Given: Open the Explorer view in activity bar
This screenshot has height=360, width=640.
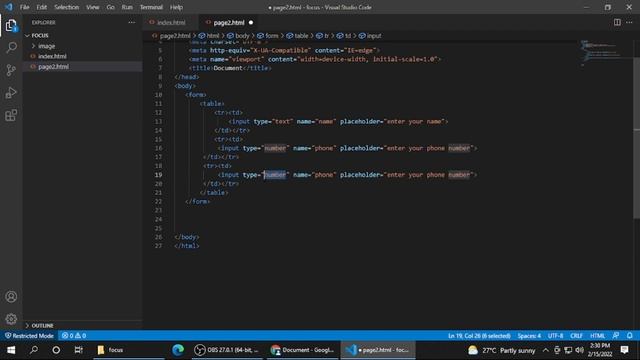Looking at the screenshot, I should (11, 25).
